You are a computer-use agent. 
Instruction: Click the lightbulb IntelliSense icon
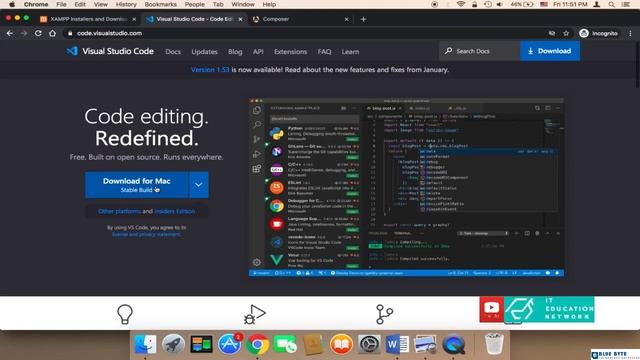coord(125,314)
